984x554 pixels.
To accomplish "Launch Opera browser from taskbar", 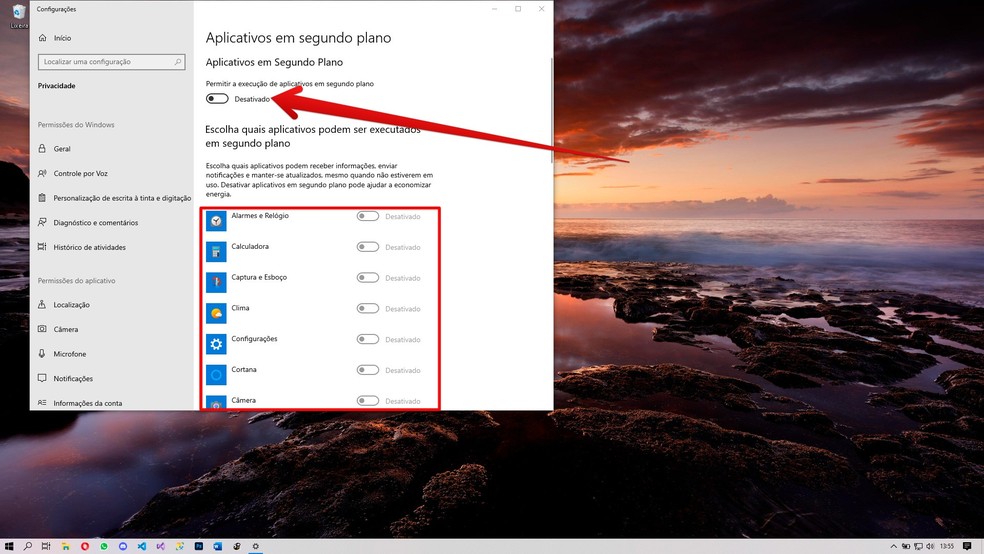I will (x=85, y=546).
